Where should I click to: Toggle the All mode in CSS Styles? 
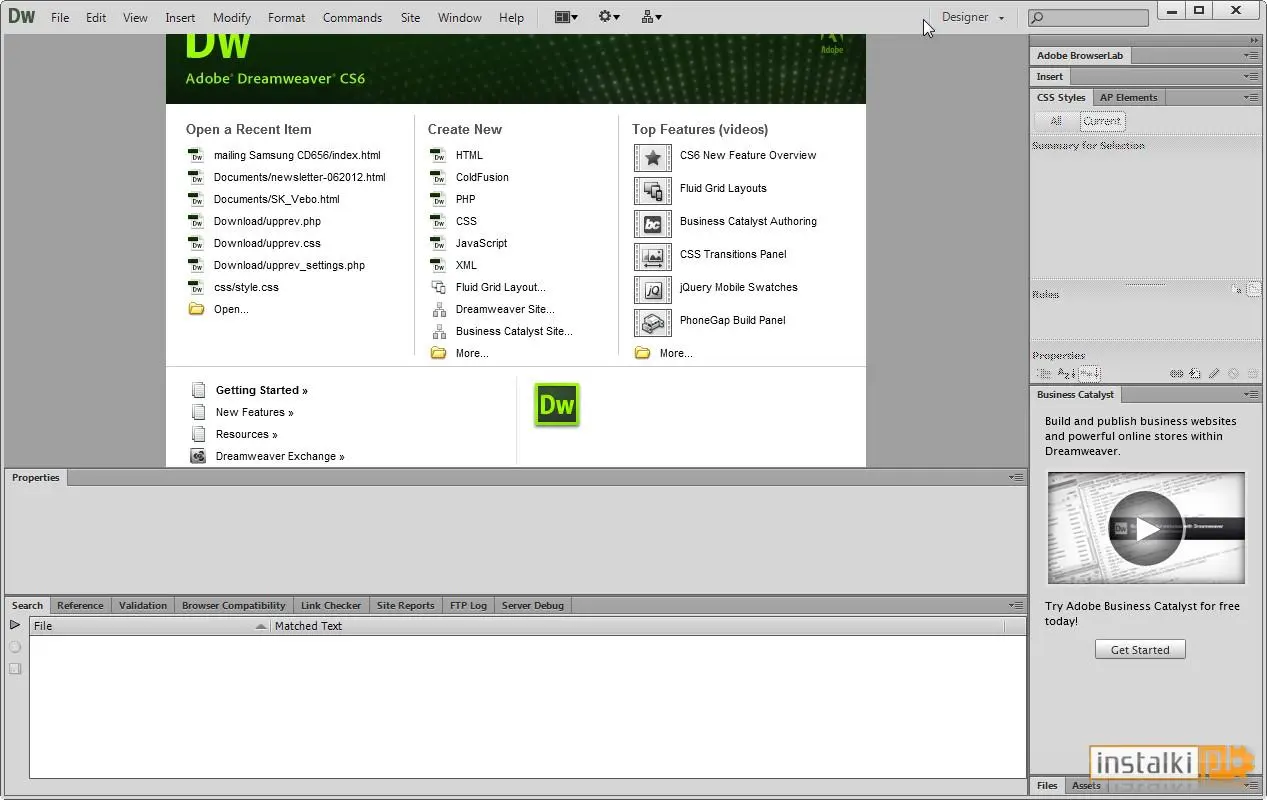tap(1055, 121)
